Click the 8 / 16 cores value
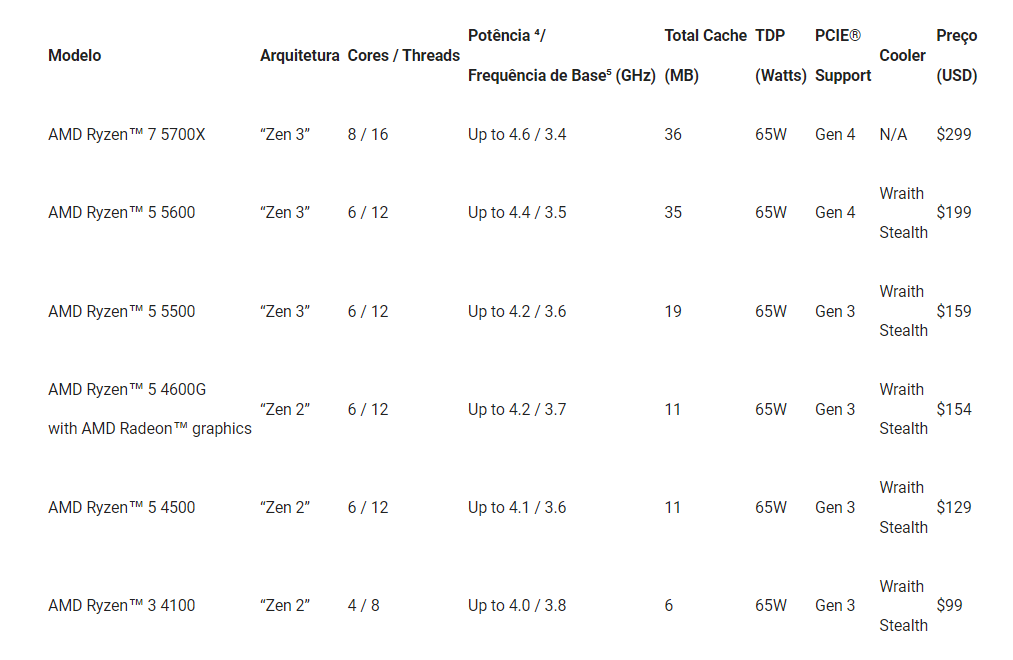 [x=367, y=134]
